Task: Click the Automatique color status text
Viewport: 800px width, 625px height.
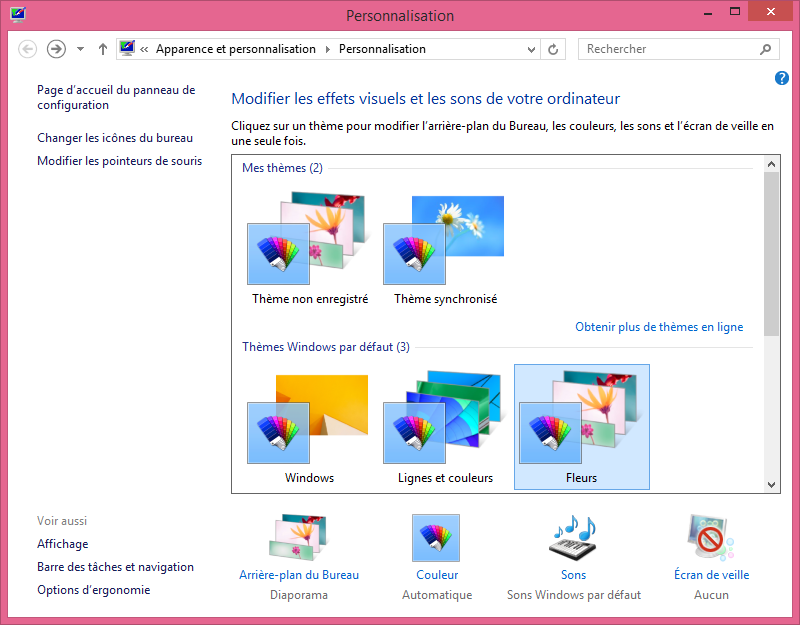Action: 437,595
